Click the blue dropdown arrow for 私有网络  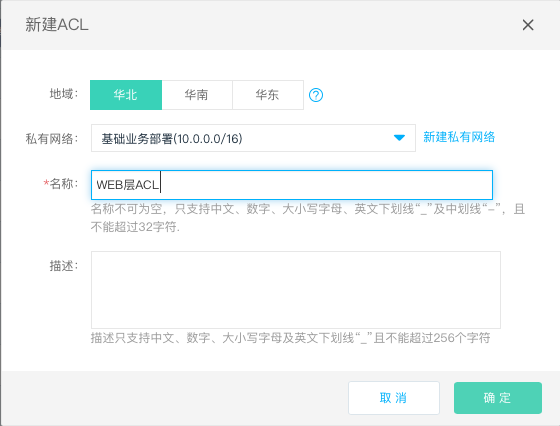pyautogui.click(x=399, y=137)
